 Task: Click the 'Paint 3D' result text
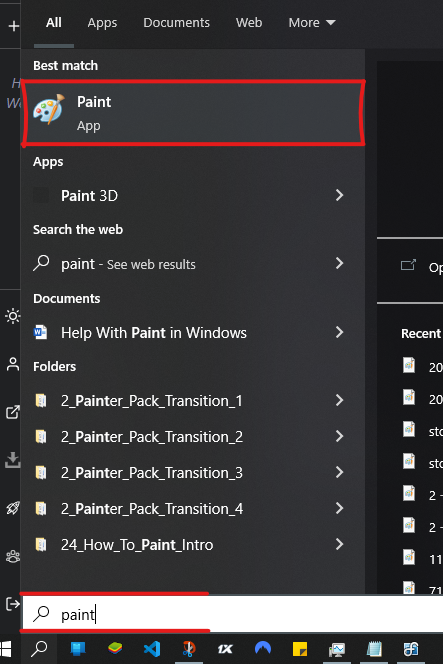pyautogui.click(x=89, y=196)
